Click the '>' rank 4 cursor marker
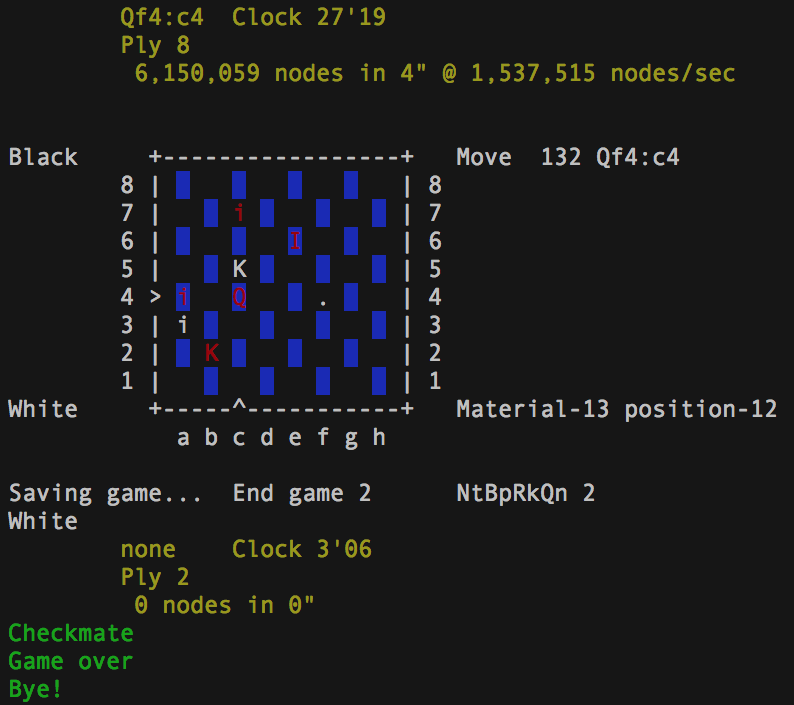The image size is (794, 705). [x=155, y=297]
